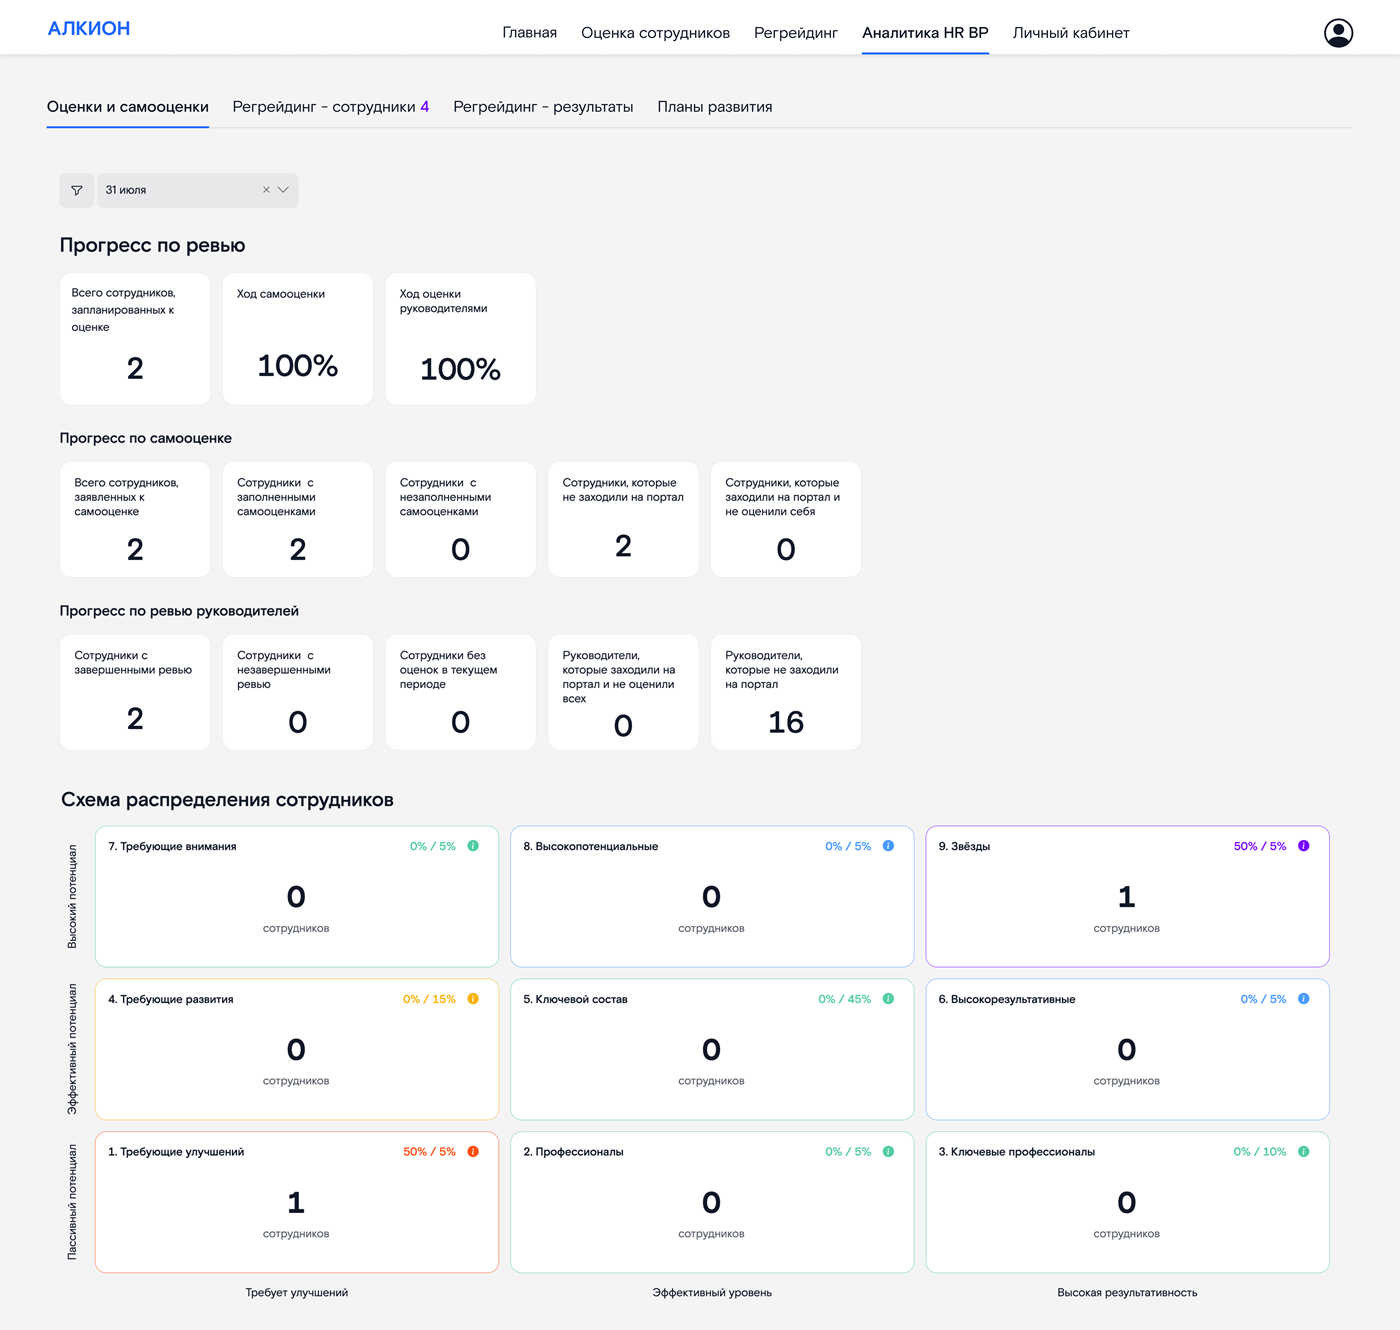
Task: Click the filter funnel icon
Action: click(x=77, y=190)
